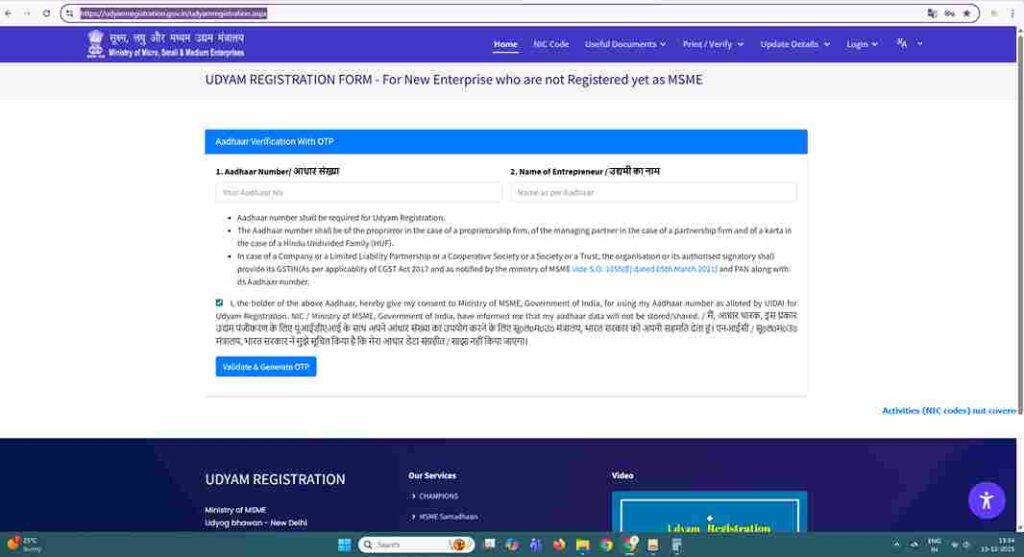Expand Print / Verify dropdown

[712, 44]
